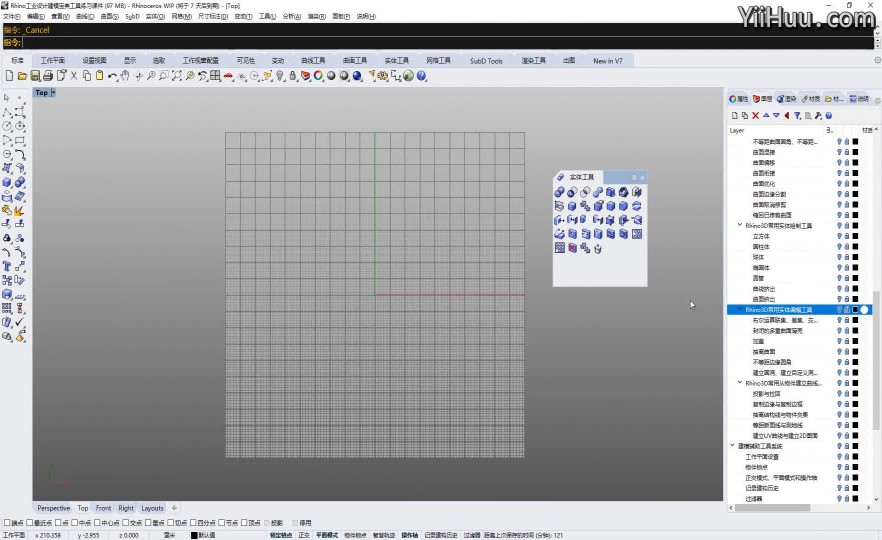882x540 pixels.
Task: Select the Rectangle tool in left sidebar
Action: point(20,140)
